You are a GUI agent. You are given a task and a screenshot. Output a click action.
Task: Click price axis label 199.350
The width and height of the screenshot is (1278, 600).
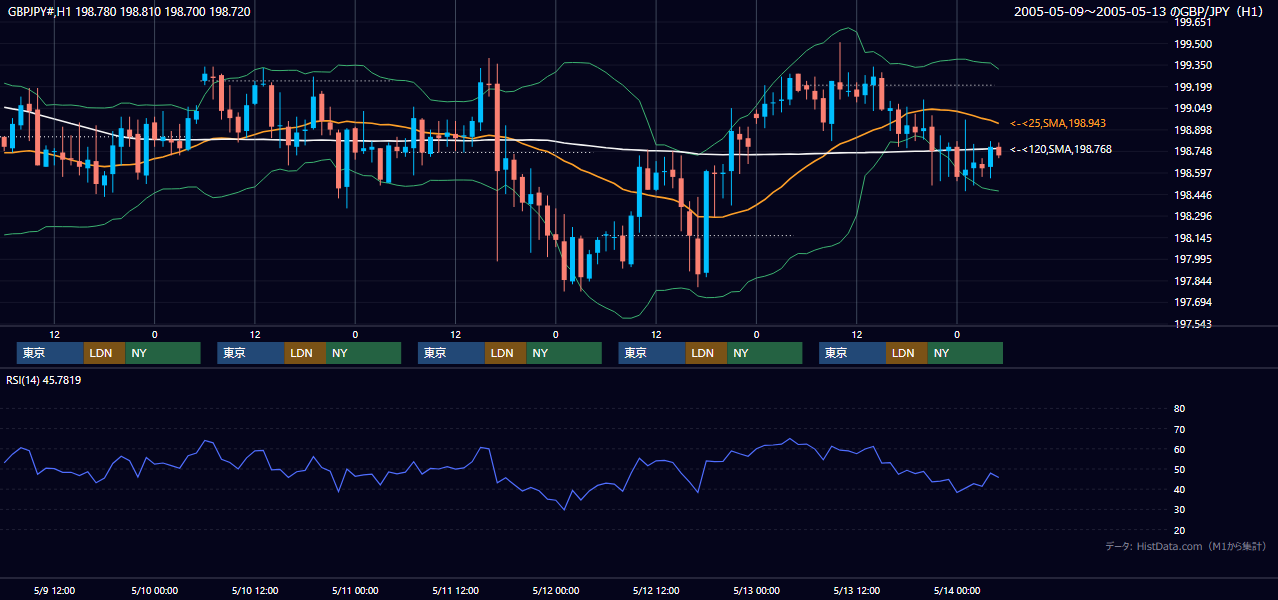[1192, 65]
